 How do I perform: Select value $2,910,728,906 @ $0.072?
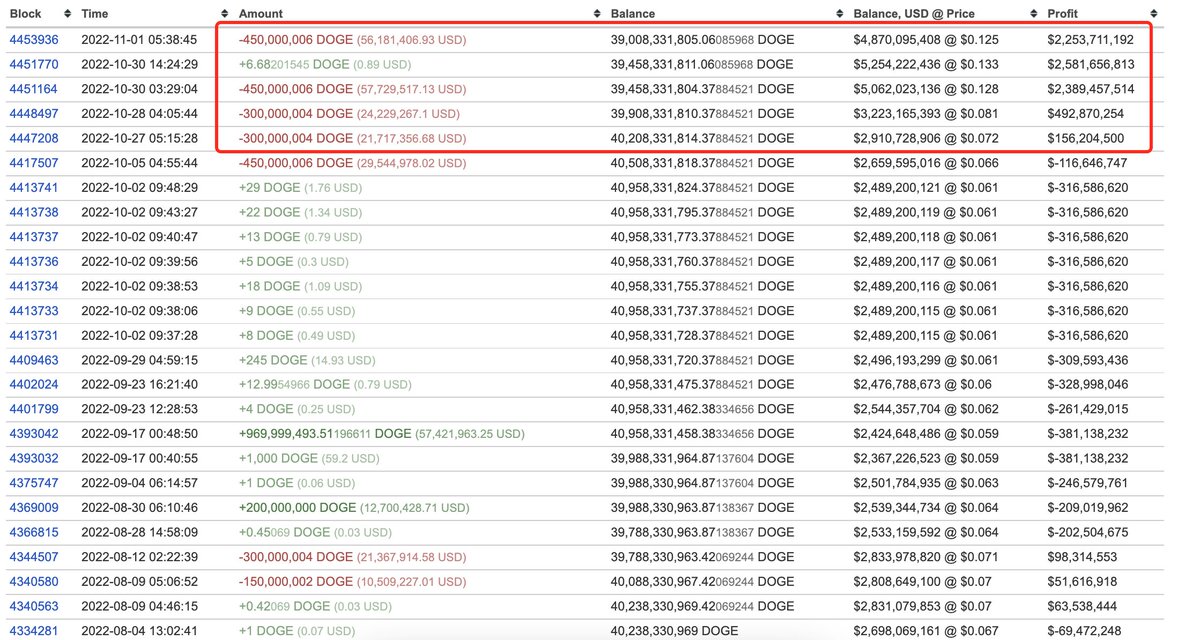pos(925,138)
